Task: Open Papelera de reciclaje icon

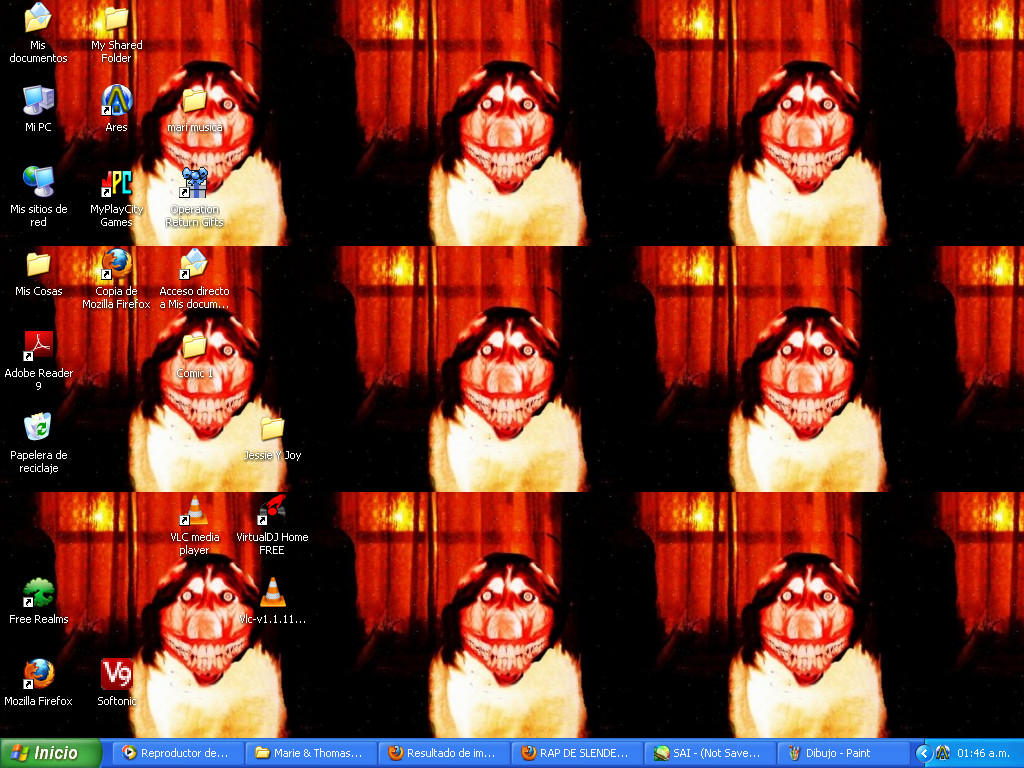Action: click(x=38, y=443)
